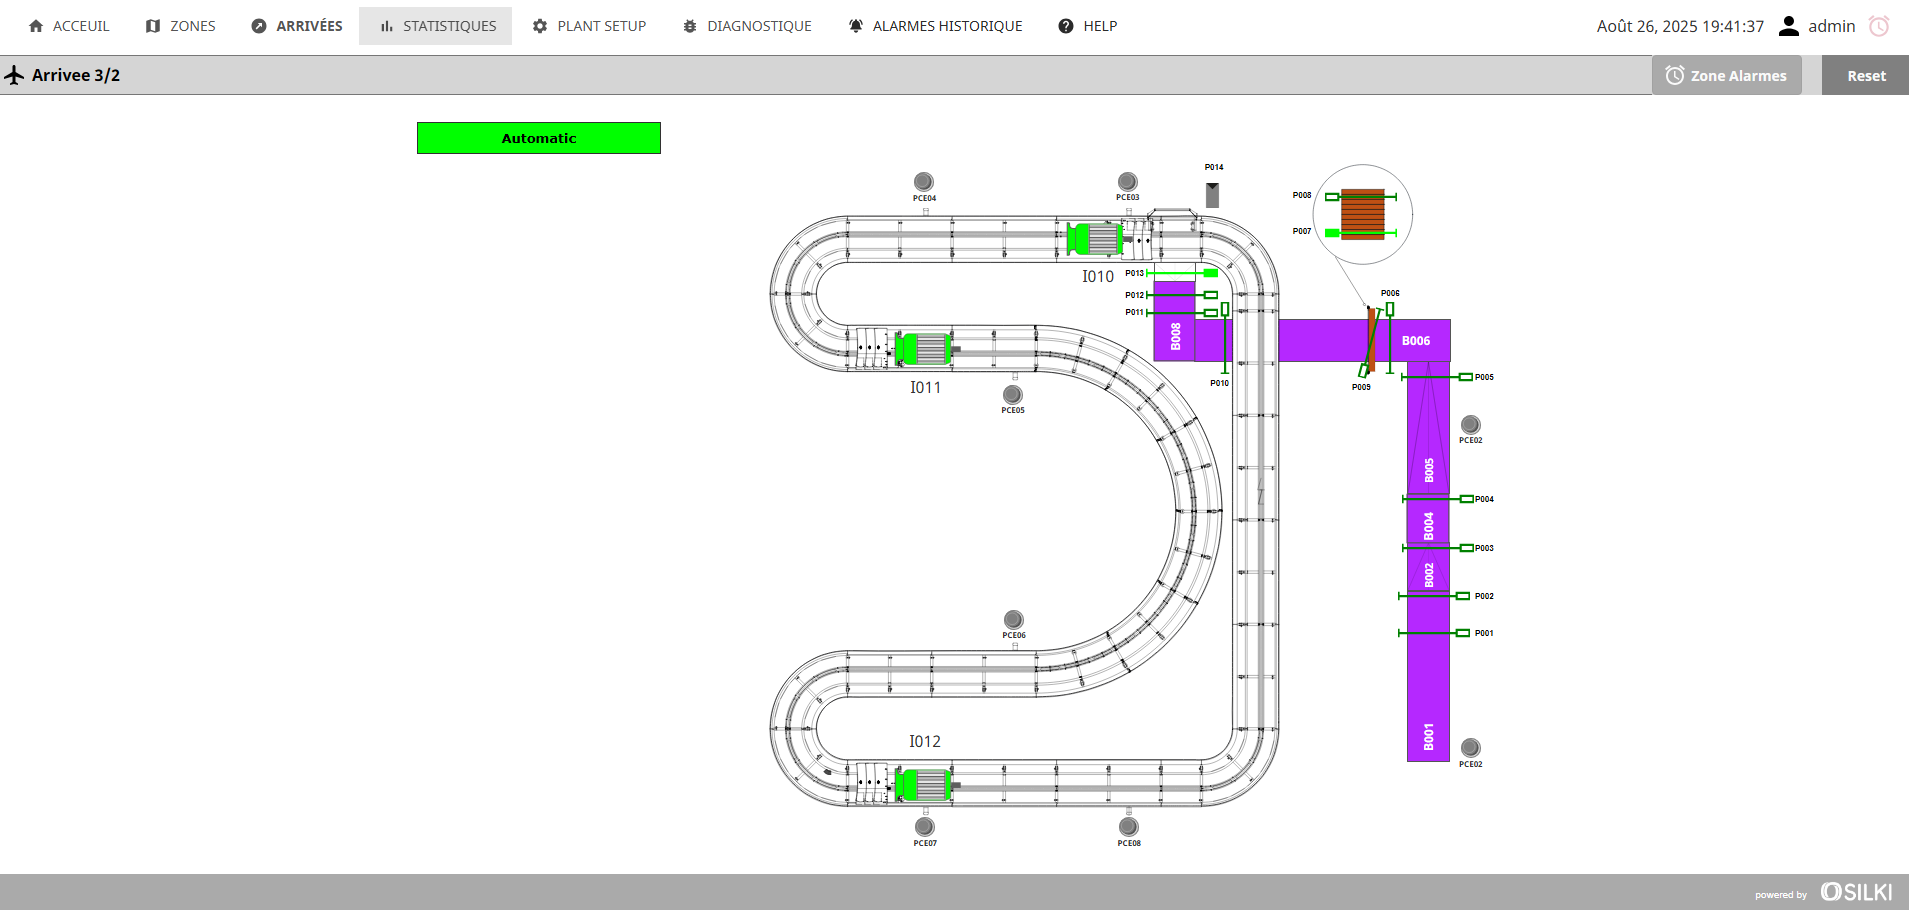The image size is (1909, 910).
Task: Click the P013 photocell sensor
Action: pyautogui.click(x=1182, y=273)
